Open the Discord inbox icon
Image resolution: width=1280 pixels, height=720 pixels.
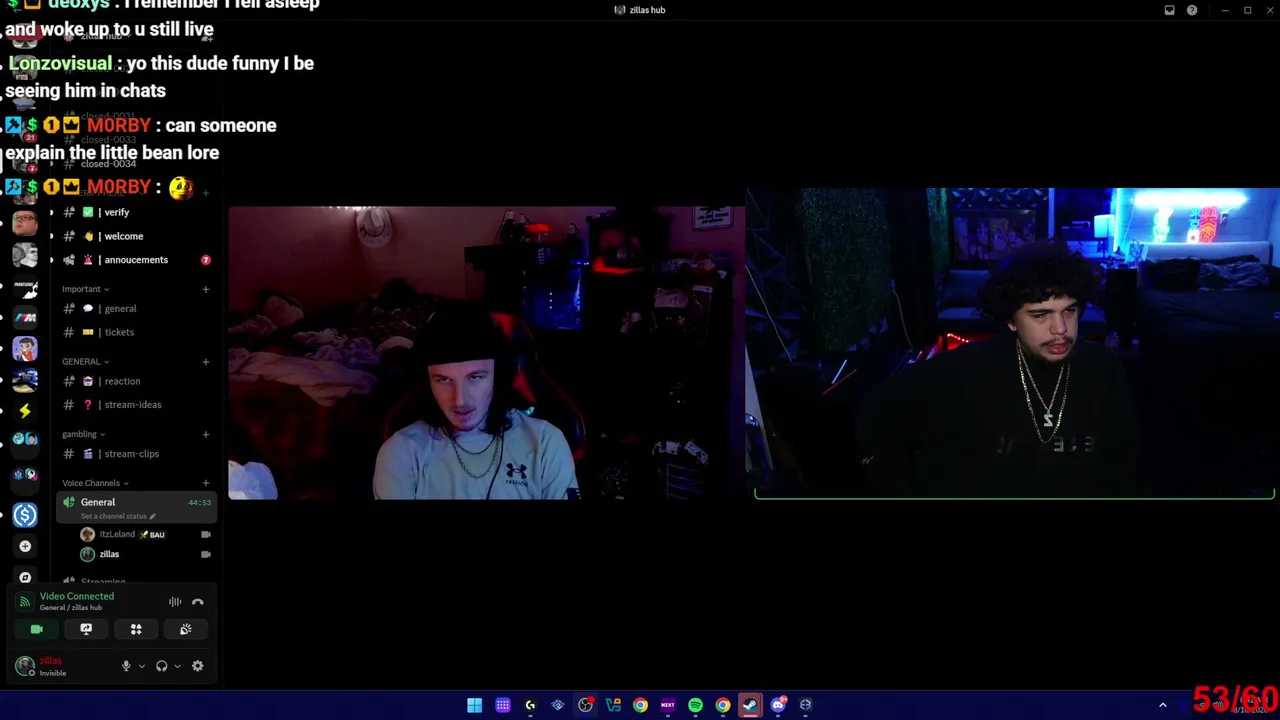coord(1169,10)
